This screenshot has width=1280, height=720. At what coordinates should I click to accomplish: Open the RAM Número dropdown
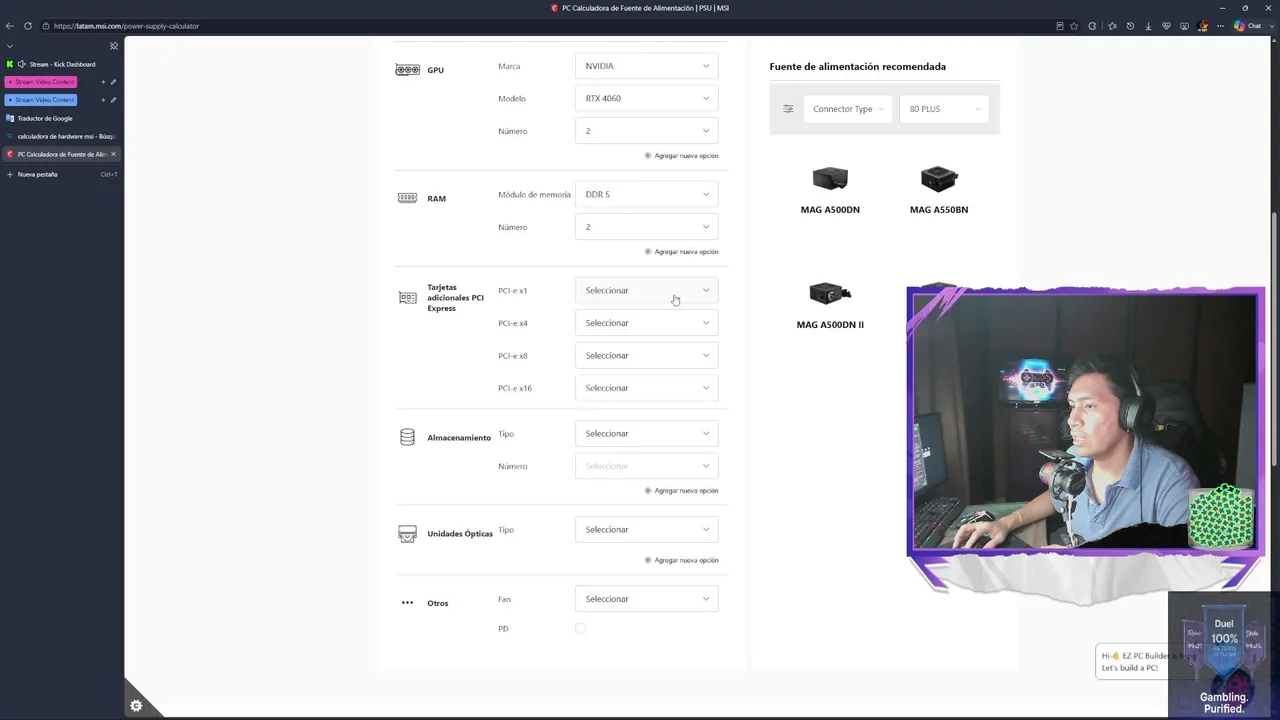[x=646, y=227]
